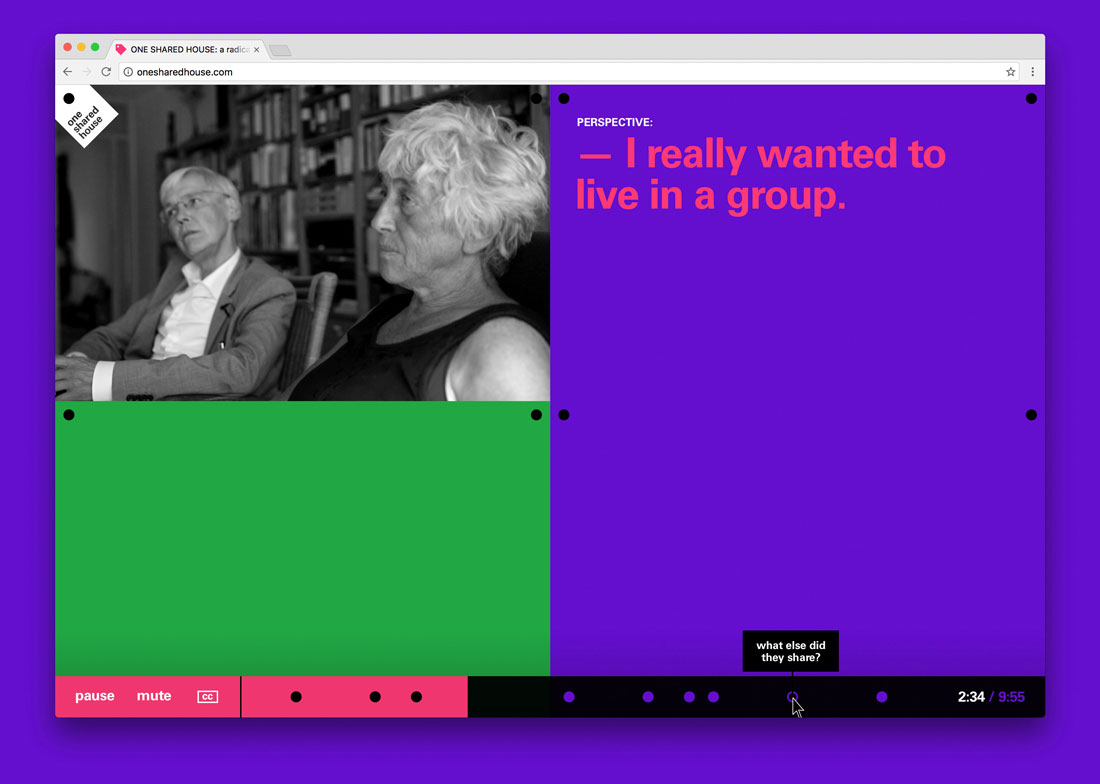Reload the page with refresh icon

(106, 72)
